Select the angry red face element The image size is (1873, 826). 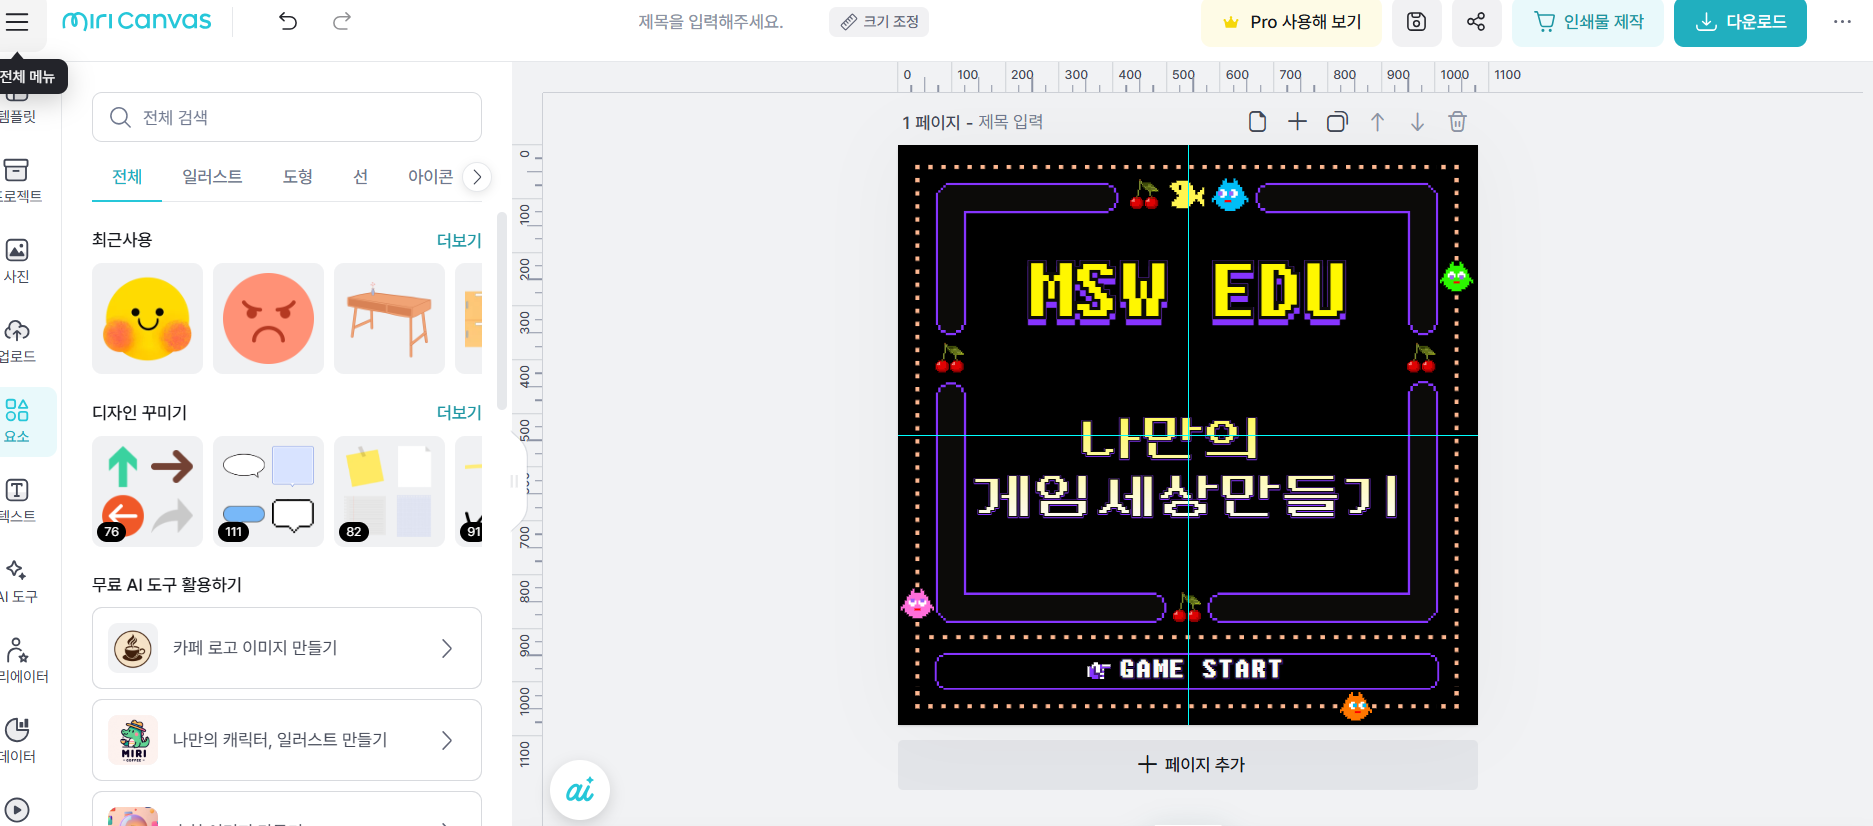(x=268, y=319)
